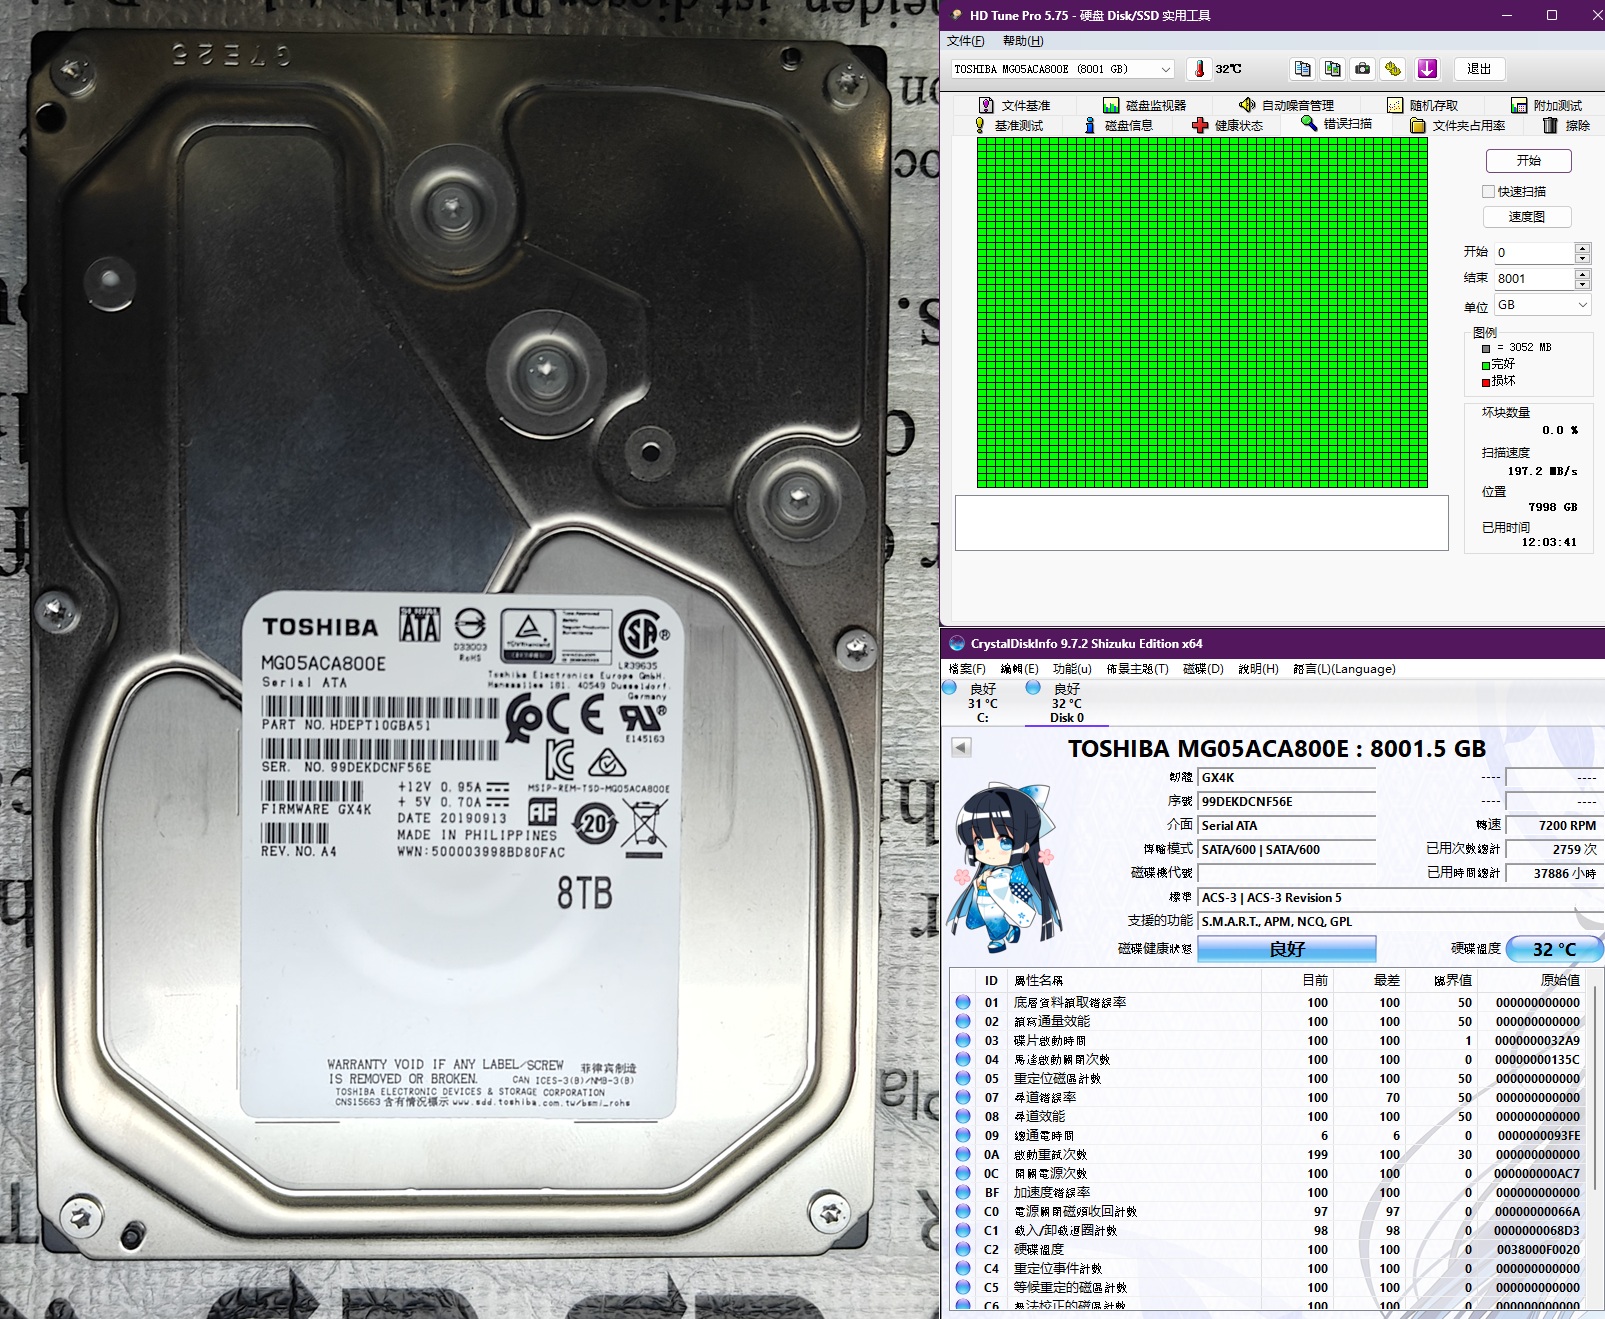The height and width of the screenshot is (1319, 1605).
Task: Click the blue status circle for attribute 07
Action: pos(963,1097)
